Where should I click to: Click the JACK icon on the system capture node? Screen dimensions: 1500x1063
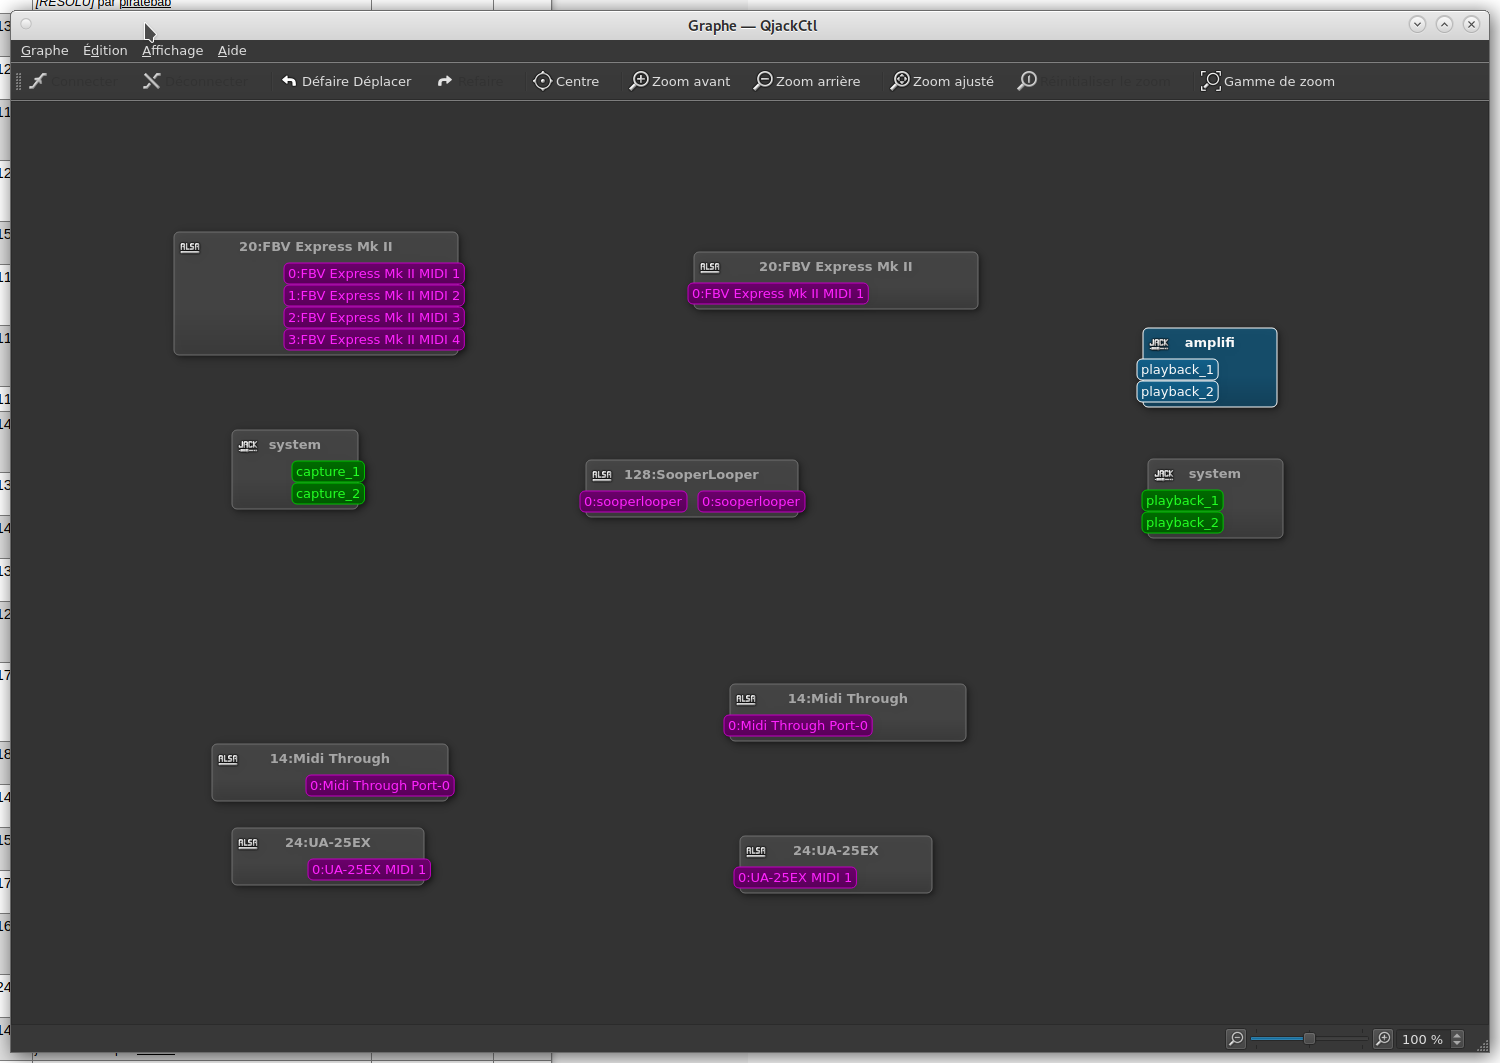[x=248, y=445]
